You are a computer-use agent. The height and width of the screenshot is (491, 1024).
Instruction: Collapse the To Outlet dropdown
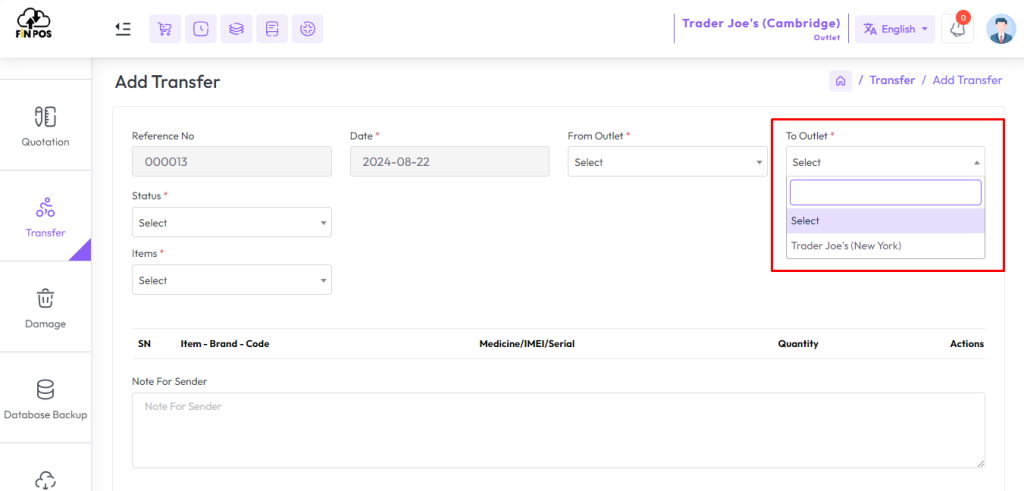click(x=886, y=162)
